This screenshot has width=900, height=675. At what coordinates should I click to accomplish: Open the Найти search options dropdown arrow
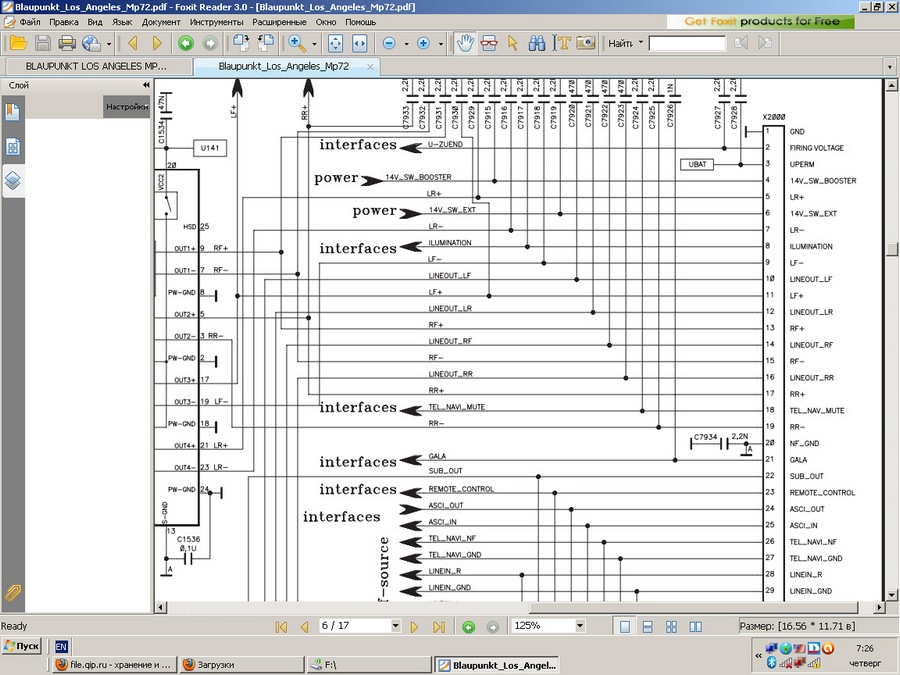point(639,43)
